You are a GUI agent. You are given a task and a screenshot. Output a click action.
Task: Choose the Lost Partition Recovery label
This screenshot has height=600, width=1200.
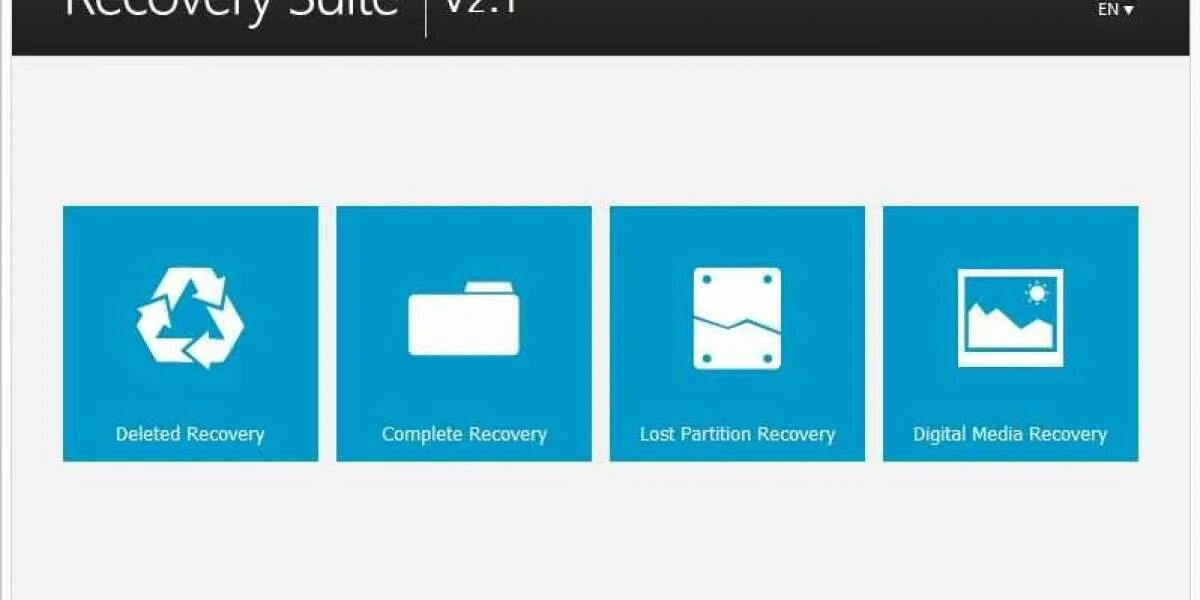[737, 434]
